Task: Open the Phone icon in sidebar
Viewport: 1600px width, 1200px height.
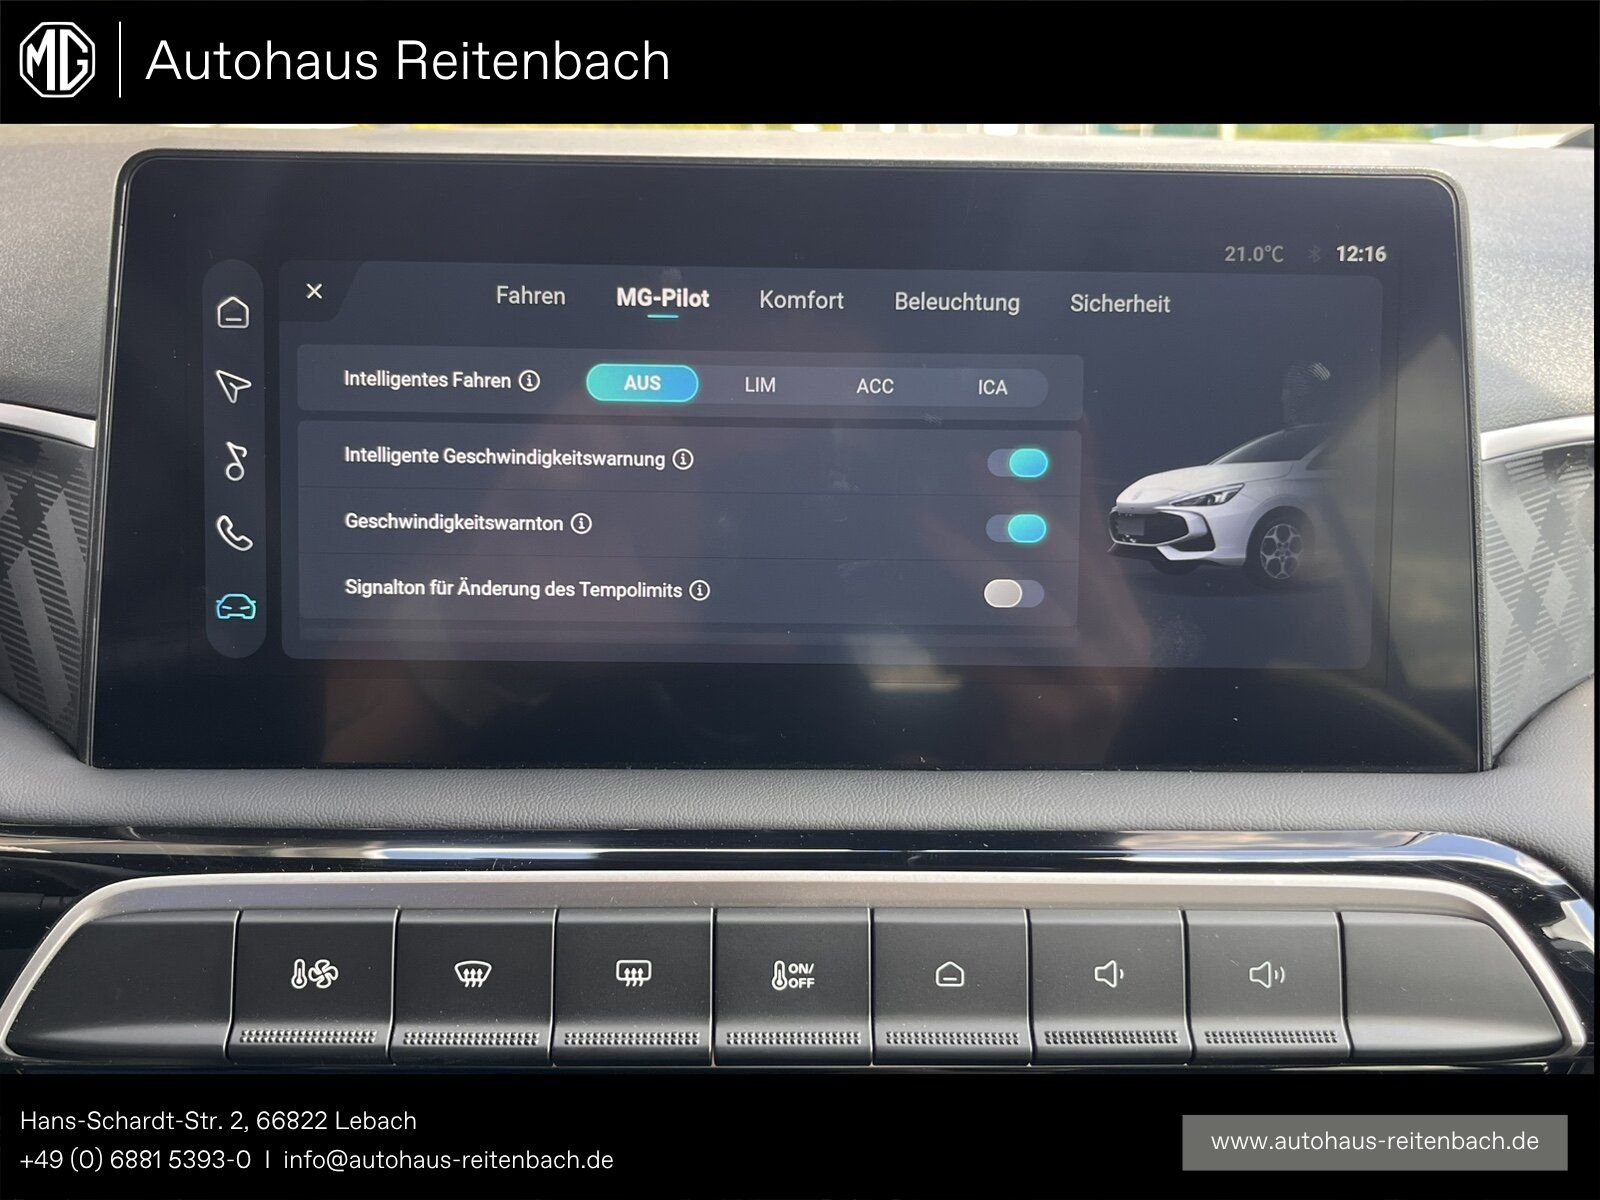Action: [x=234, y=534]
